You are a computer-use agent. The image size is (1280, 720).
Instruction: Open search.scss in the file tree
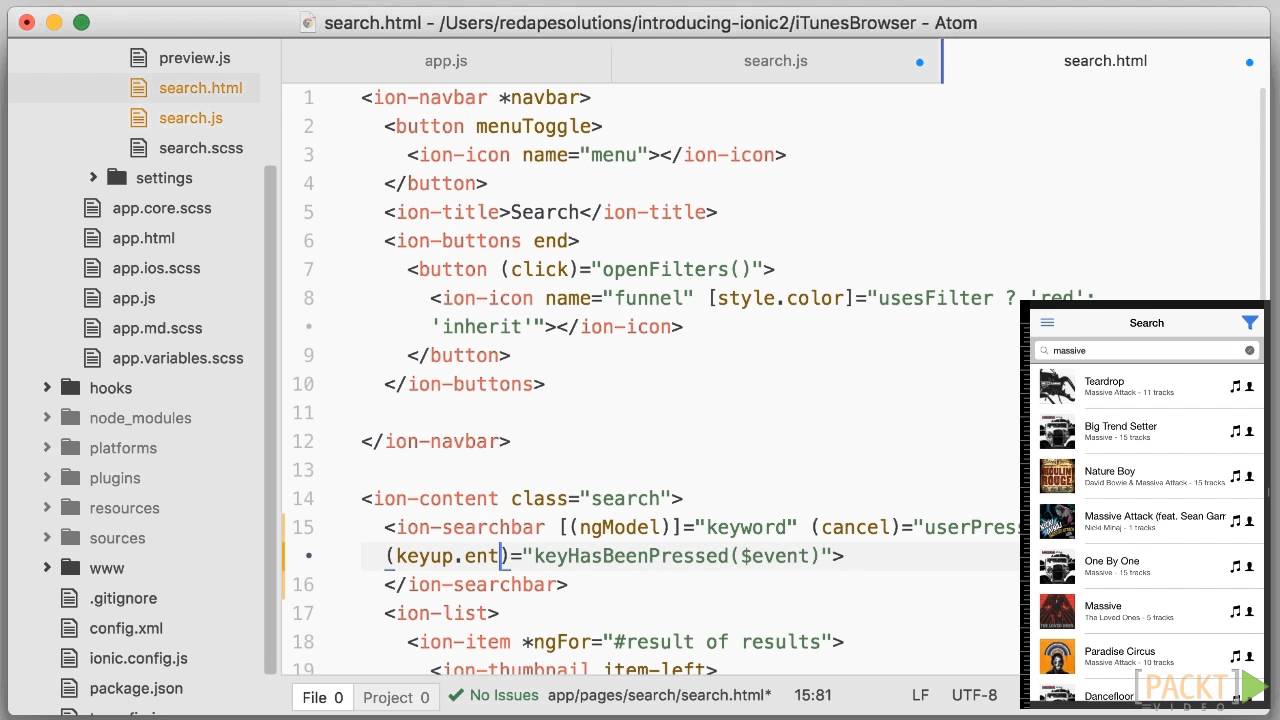tap(201, 148)
